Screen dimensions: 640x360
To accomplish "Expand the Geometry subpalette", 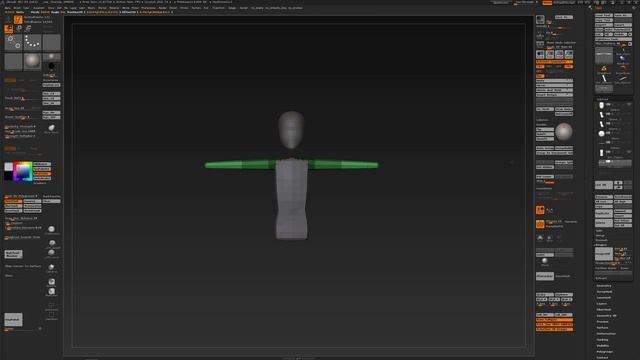I will [604, 286].
